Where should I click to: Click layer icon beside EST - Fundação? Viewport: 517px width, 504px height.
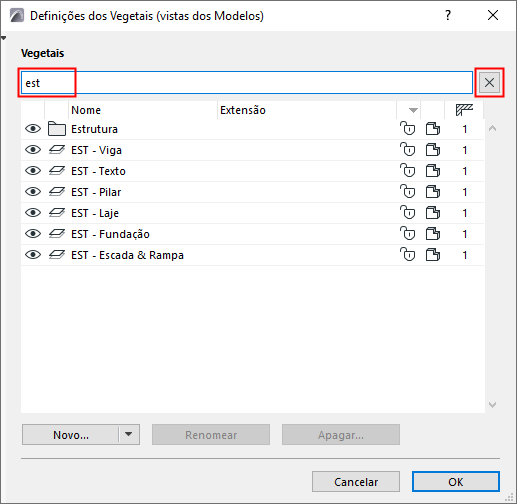tap(57, 234)
